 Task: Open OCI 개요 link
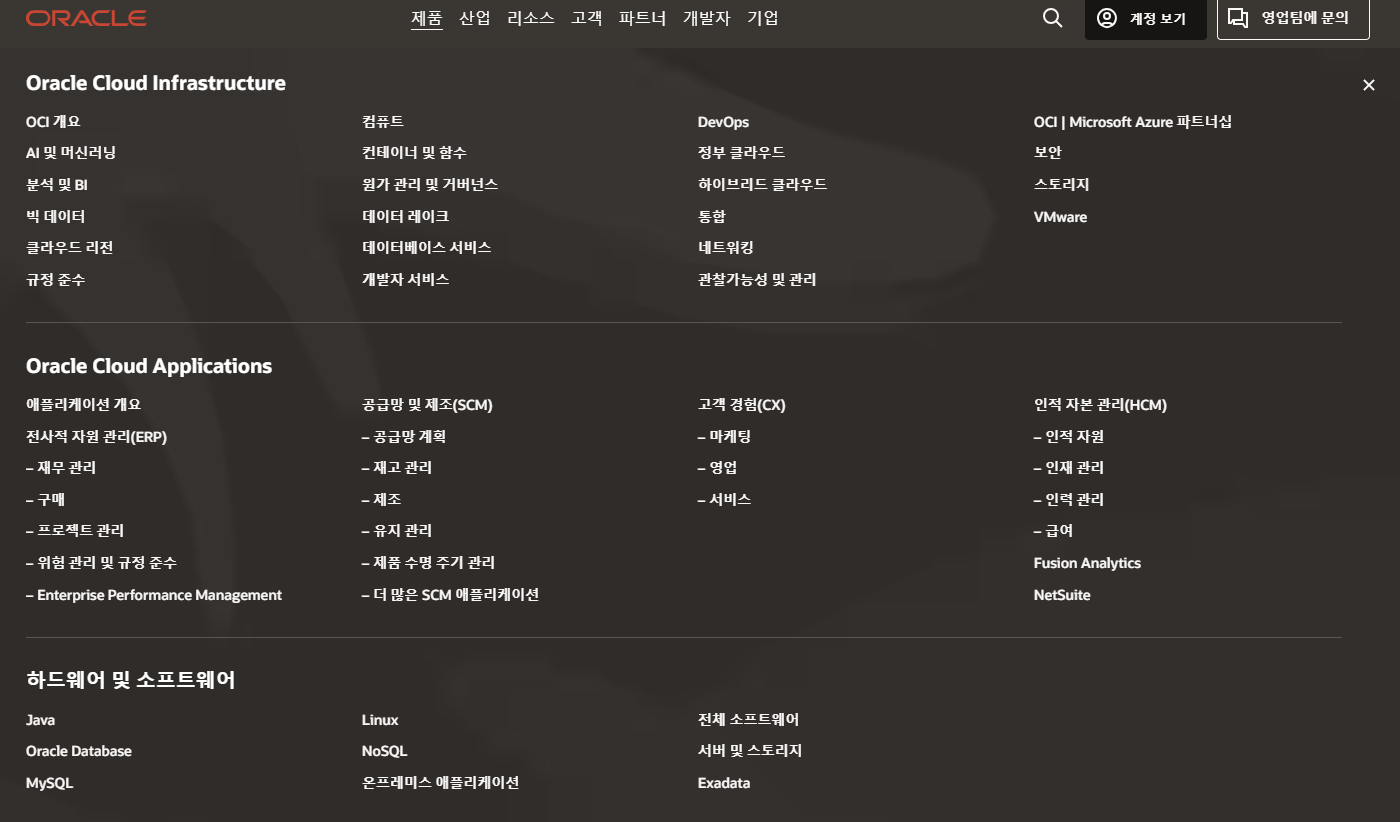tap(53, 122)
